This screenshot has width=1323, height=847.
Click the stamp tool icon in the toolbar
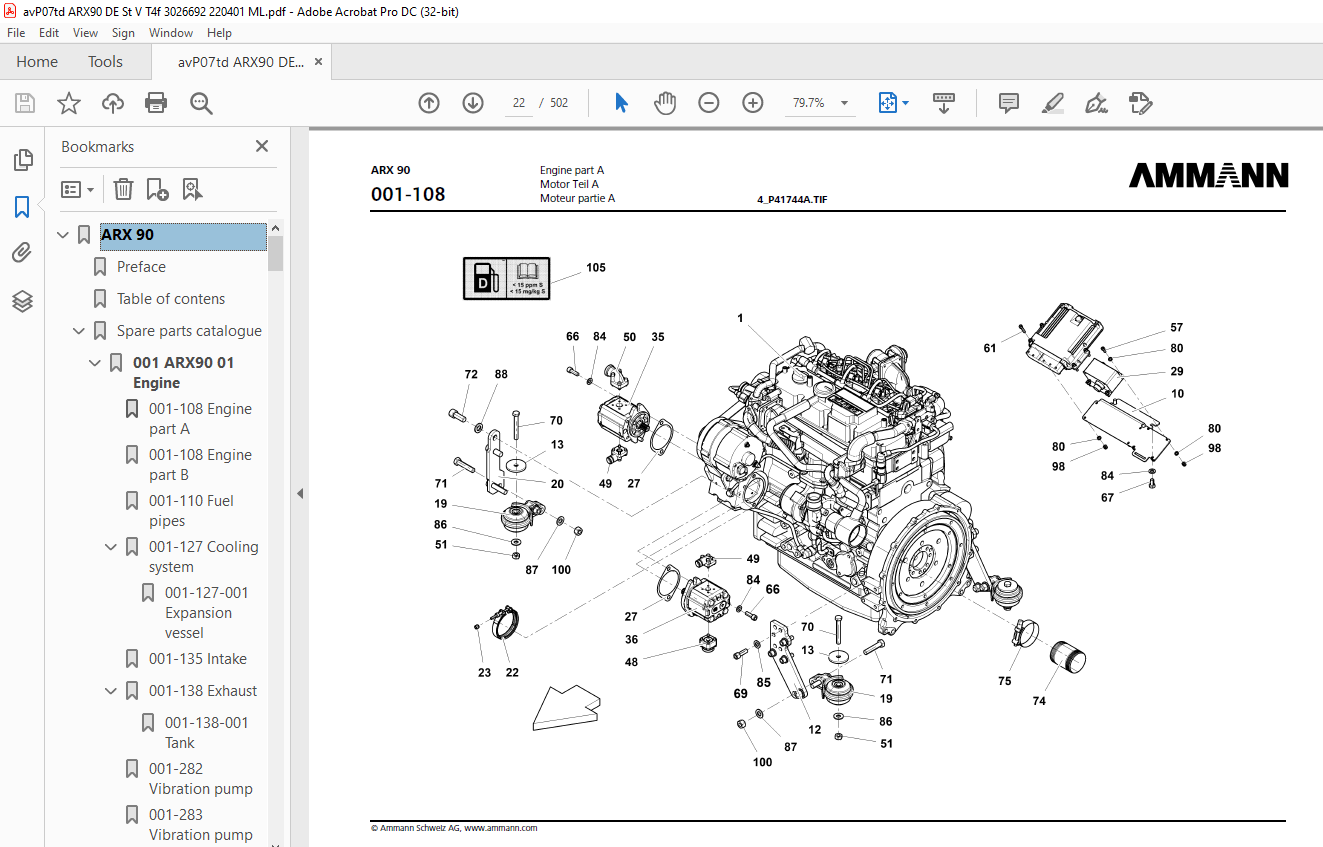point(1140,103)
